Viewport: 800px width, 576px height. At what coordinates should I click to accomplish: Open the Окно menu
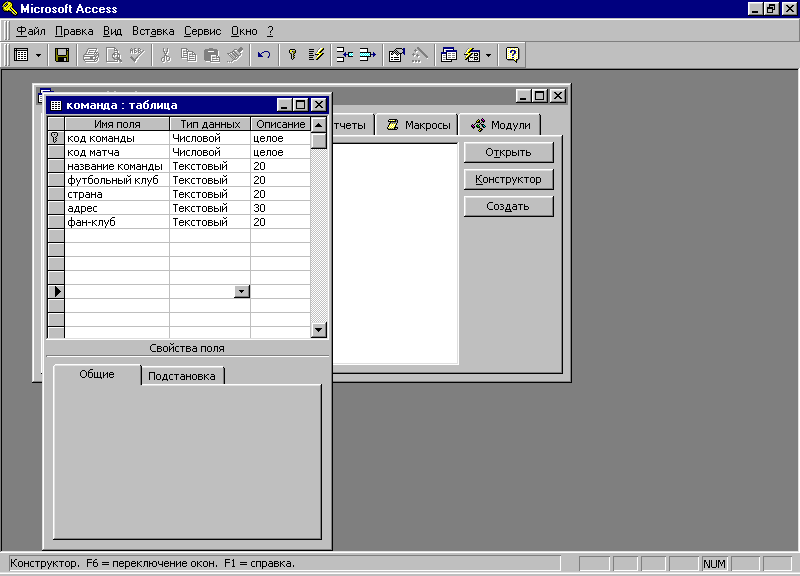pos(244,31)
